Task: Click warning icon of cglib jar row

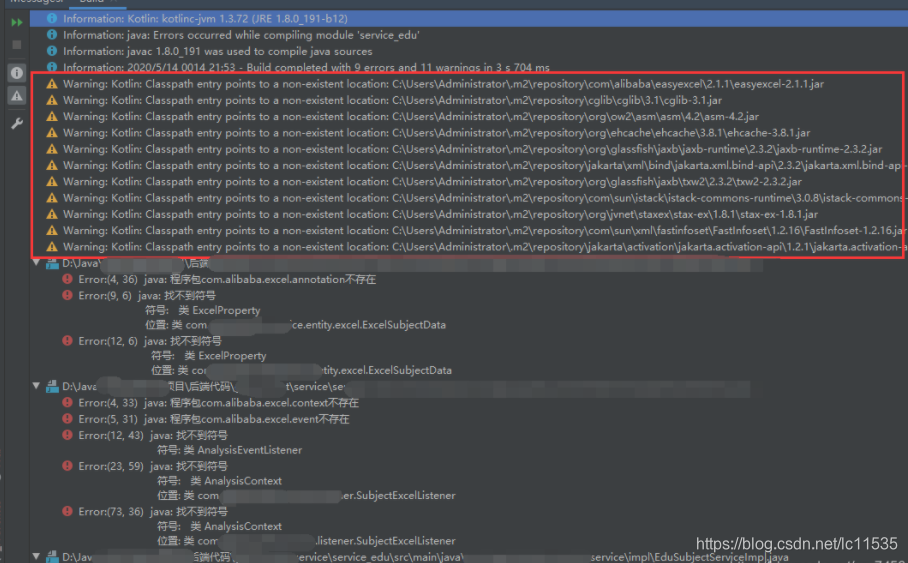Action: [52, 100]
